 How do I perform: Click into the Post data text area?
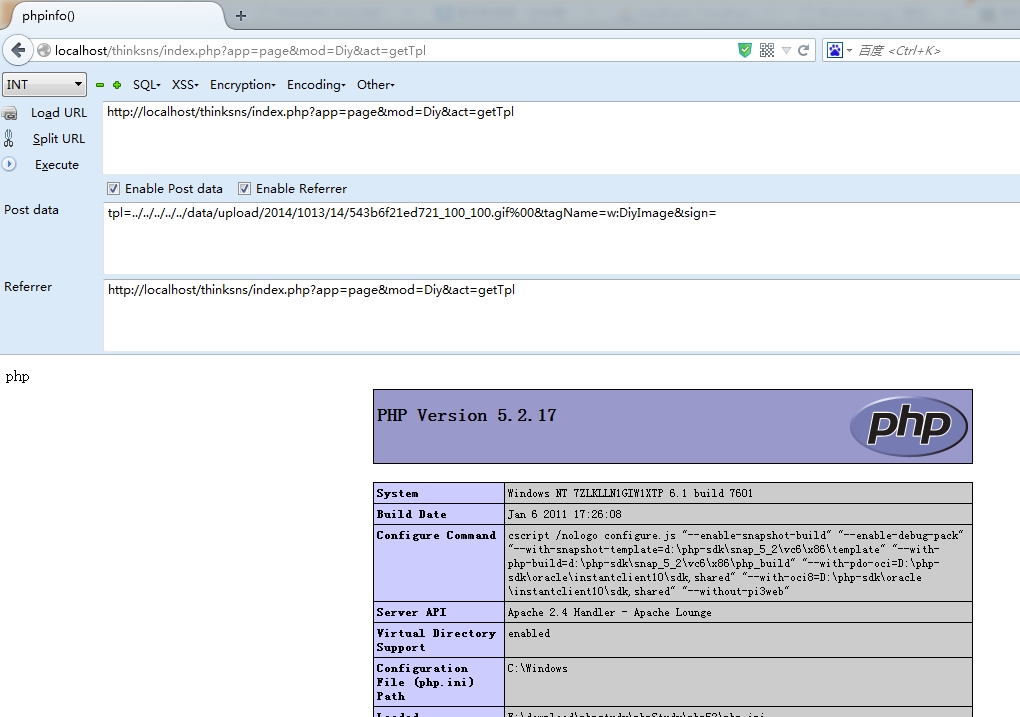pyautogui.click(x=561, y=238)
